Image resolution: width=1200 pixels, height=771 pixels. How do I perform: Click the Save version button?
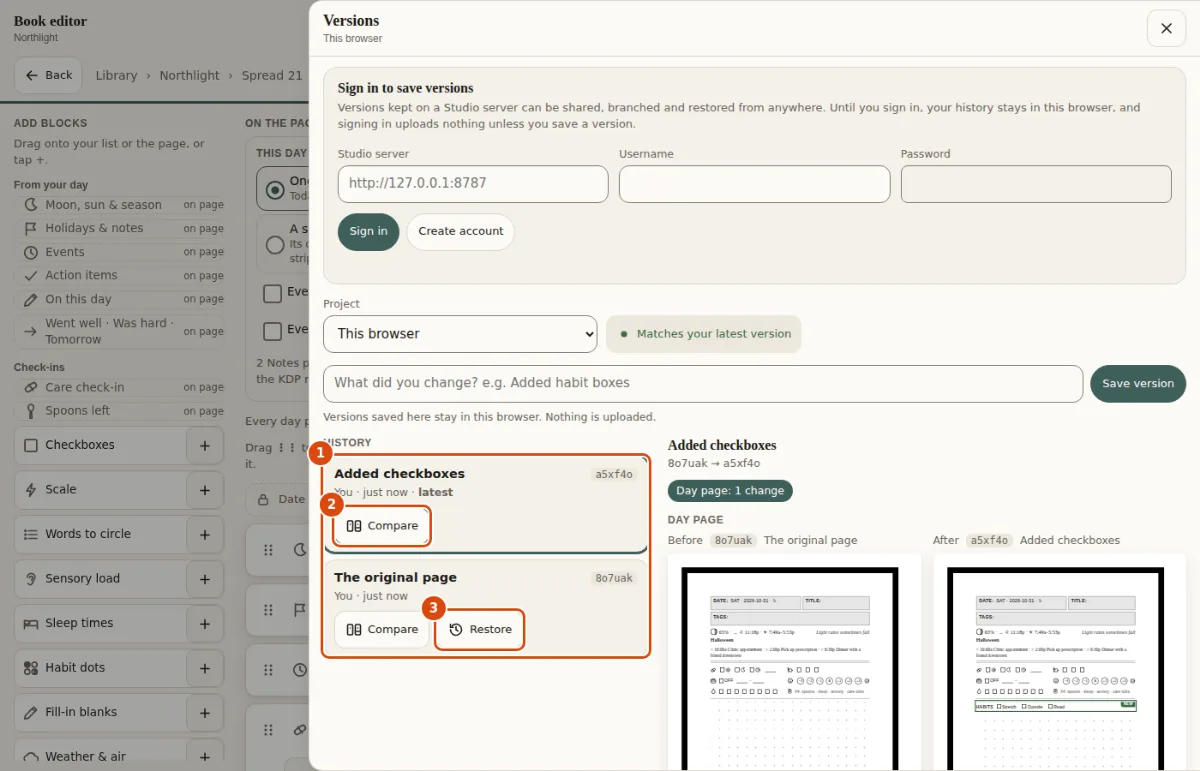coord(1138,384)
